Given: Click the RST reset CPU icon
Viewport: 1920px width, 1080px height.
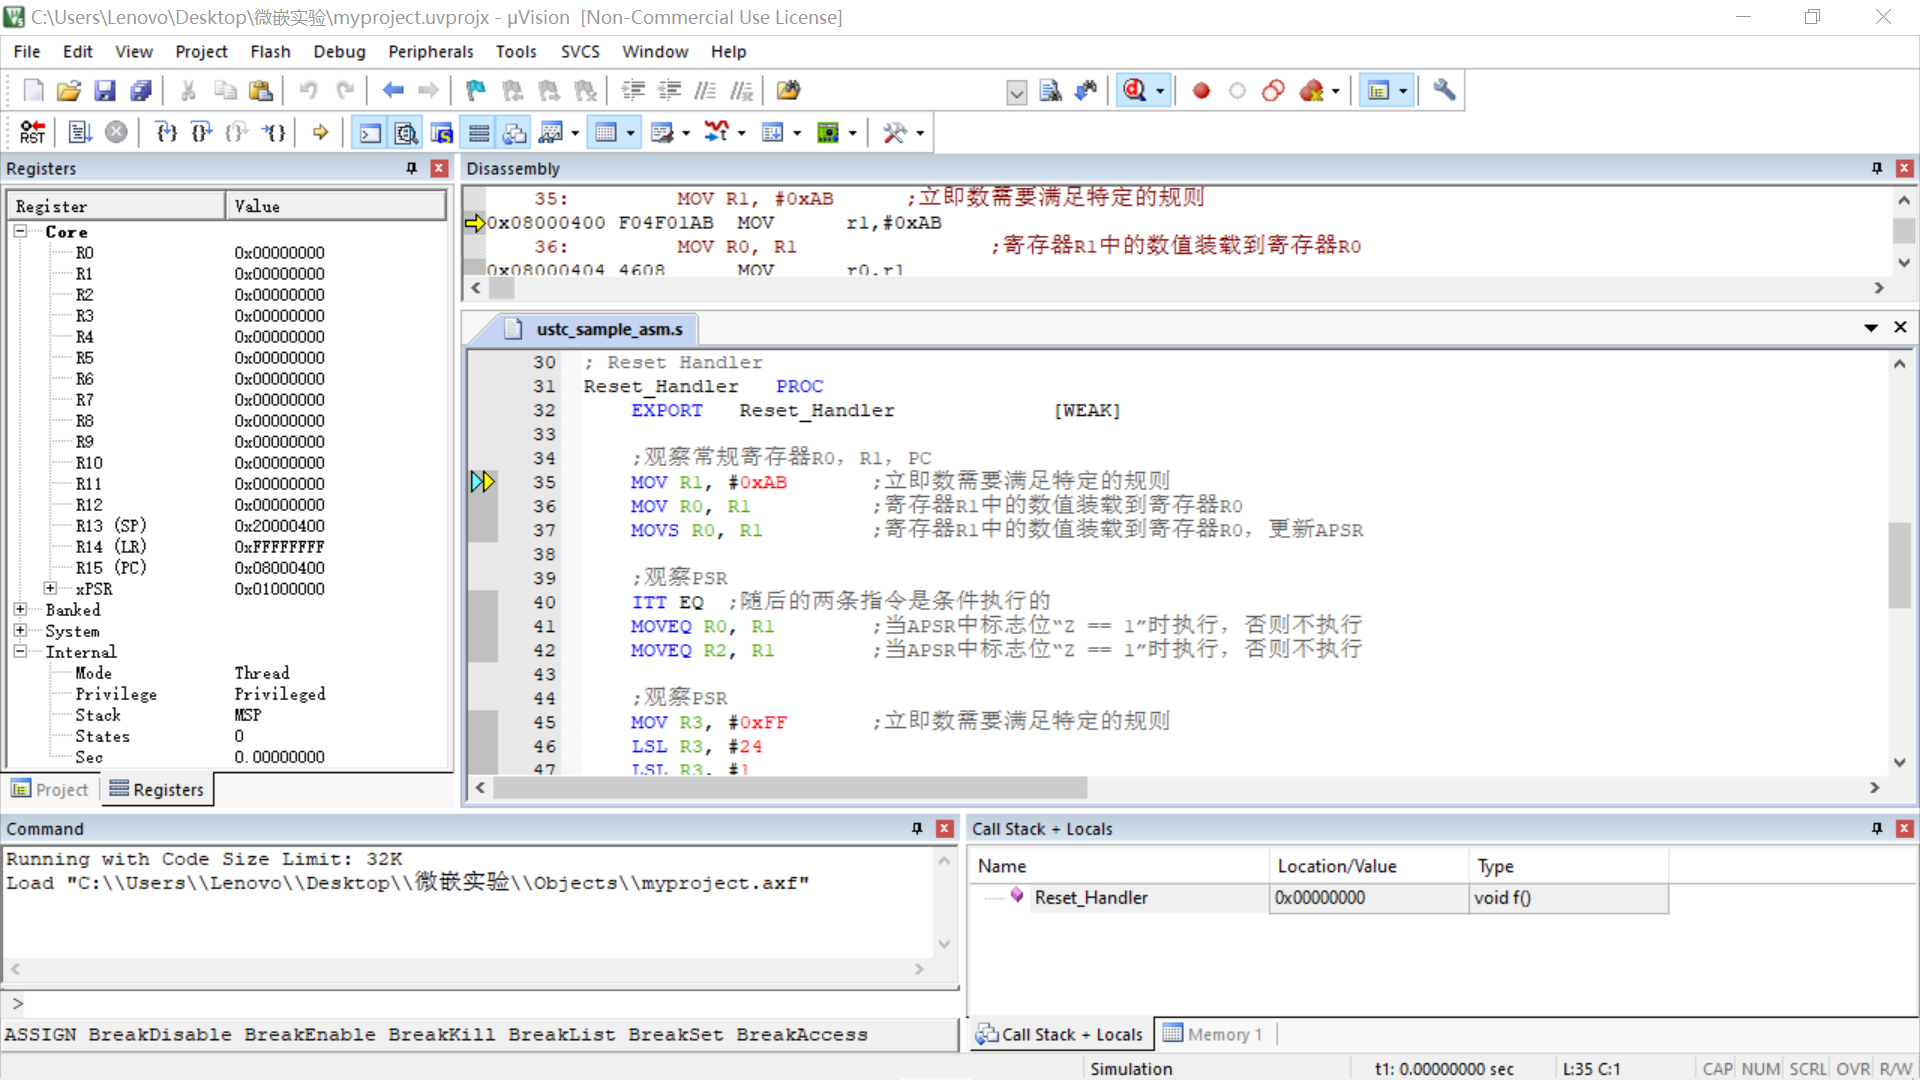Looking at the screenshot, I should tap(32, 132).
